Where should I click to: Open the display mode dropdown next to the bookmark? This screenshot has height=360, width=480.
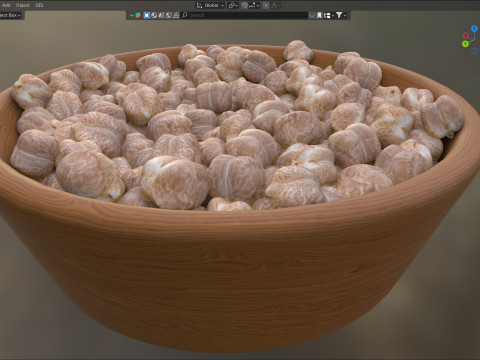tap(329, 15)
